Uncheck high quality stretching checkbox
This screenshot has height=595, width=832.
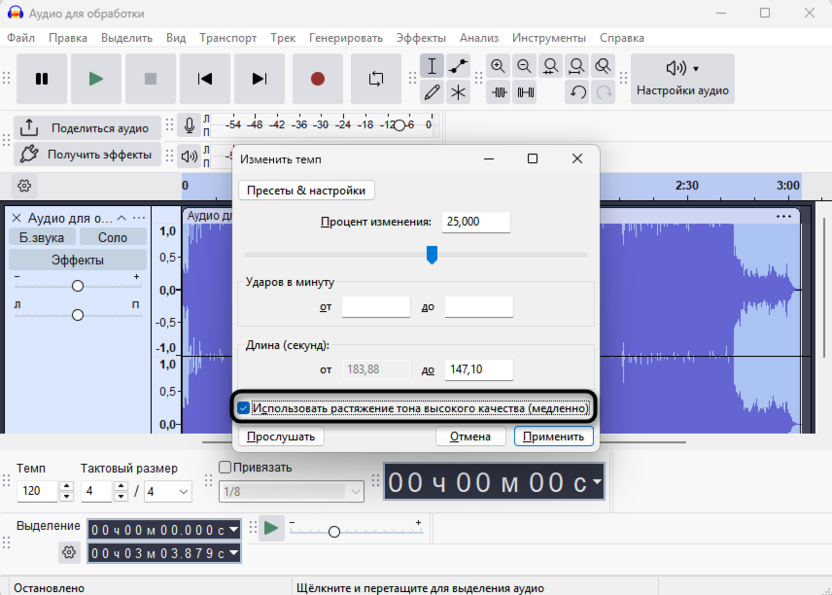244,408
